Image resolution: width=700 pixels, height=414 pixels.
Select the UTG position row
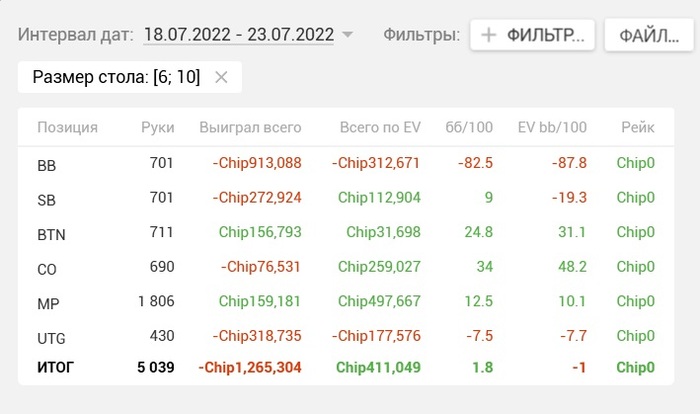coord(346,336)
